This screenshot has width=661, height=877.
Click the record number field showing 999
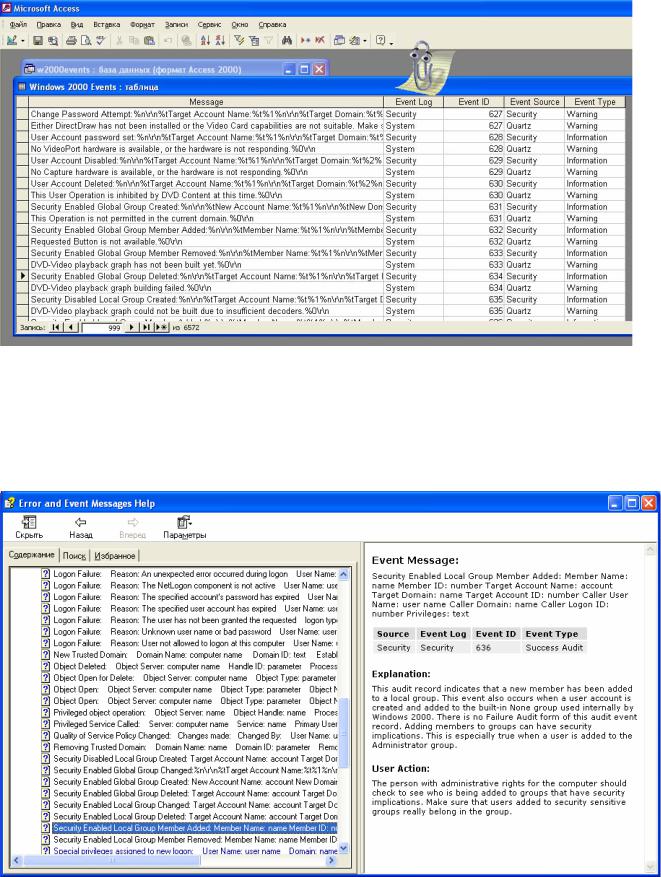pyautogui.click(x=102, y=328)
